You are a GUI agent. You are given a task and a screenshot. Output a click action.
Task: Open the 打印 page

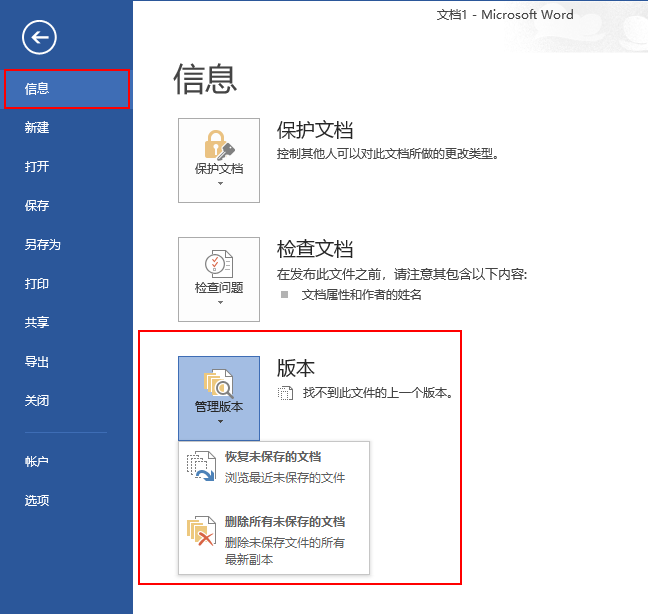tap(37, 284)
